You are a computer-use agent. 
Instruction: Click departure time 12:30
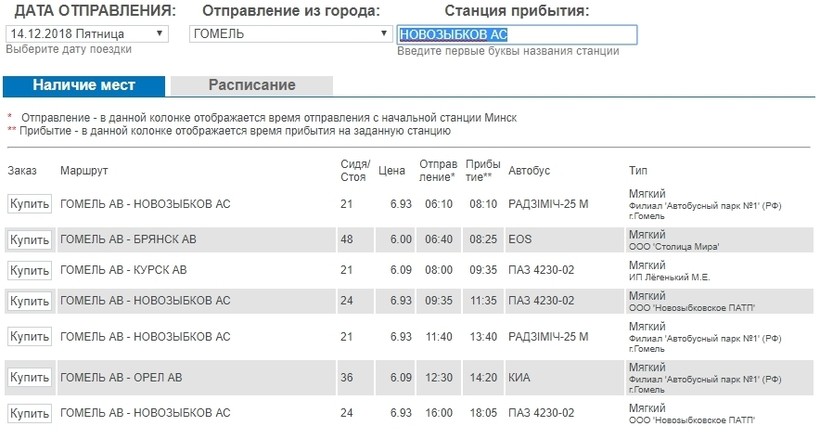tap(439, 377)
